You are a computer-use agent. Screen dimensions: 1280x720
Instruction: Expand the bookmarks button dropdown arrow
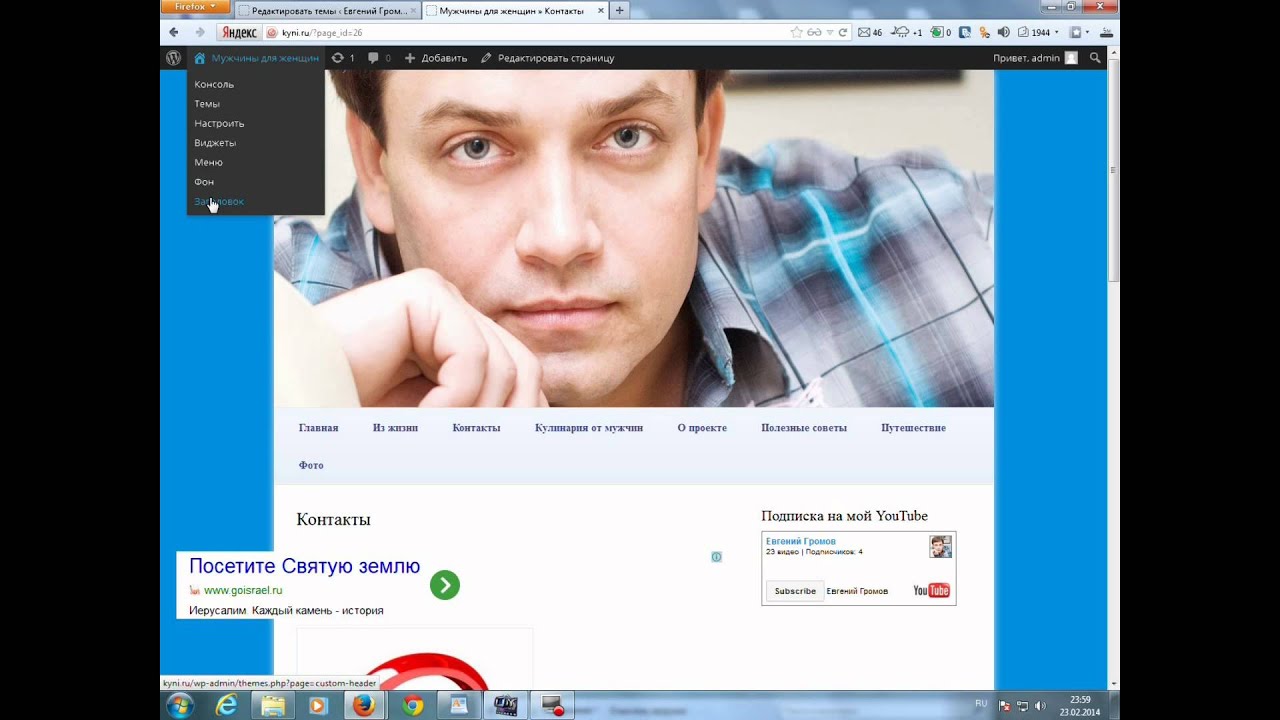[1087, 32]
